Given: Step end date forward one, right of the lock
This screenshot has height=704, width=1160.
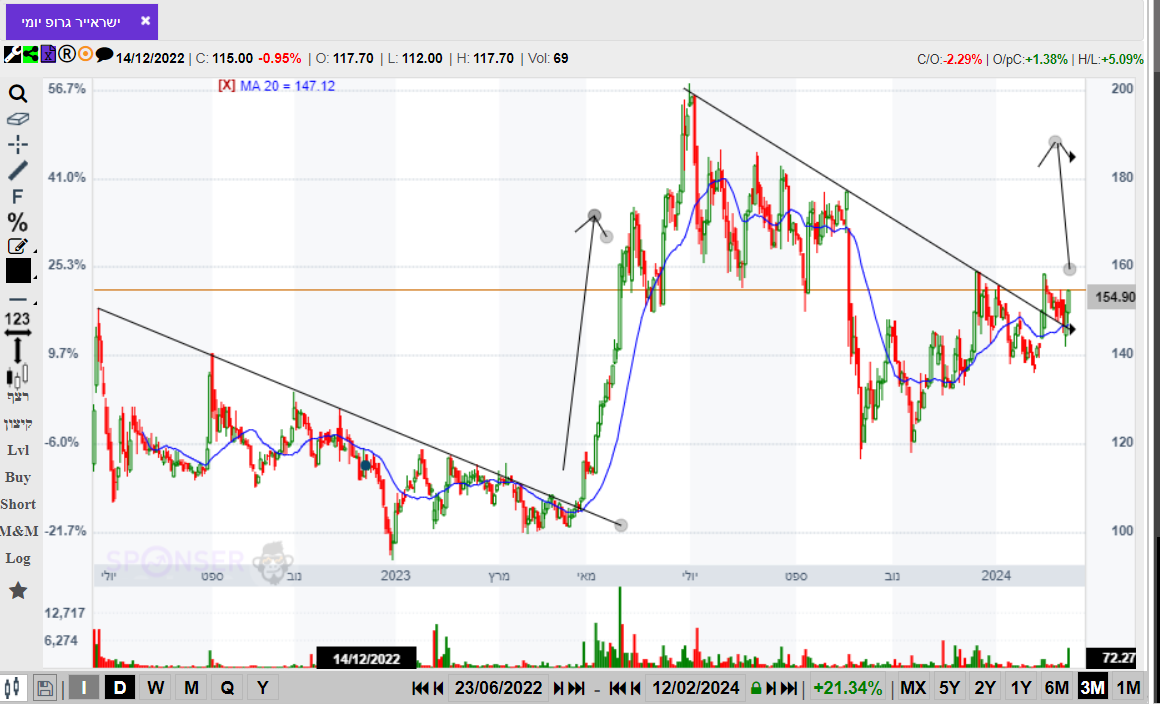Looking at the screenshot, I should pos(771,688).
